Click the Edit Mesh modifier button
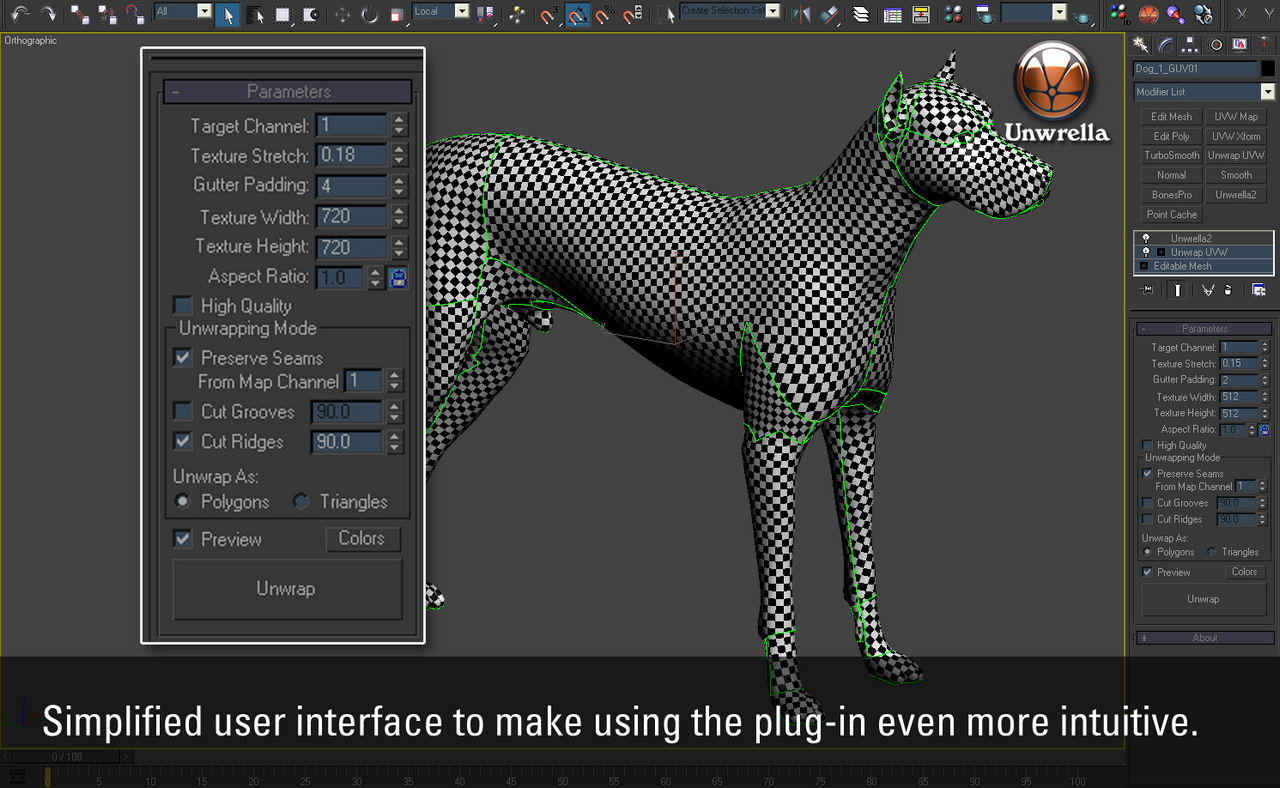 [1171, 117]
